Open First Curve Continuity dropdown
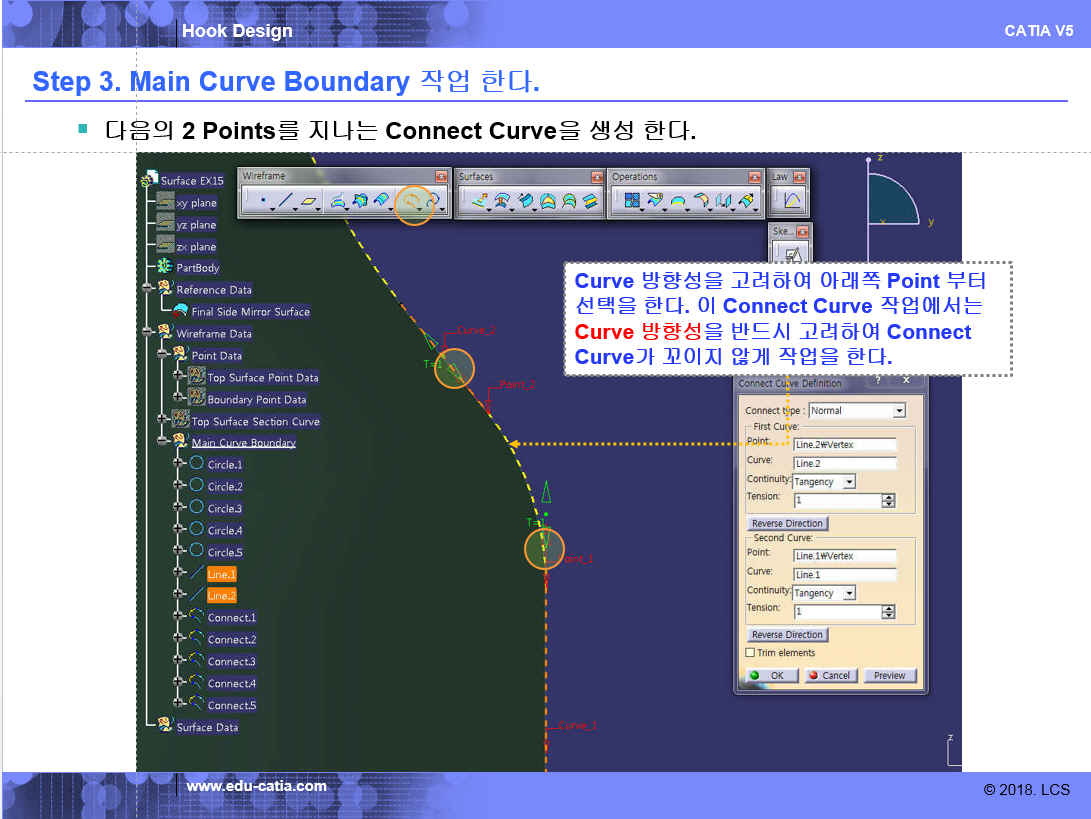The image size is (1091, 819). point(849,482)
